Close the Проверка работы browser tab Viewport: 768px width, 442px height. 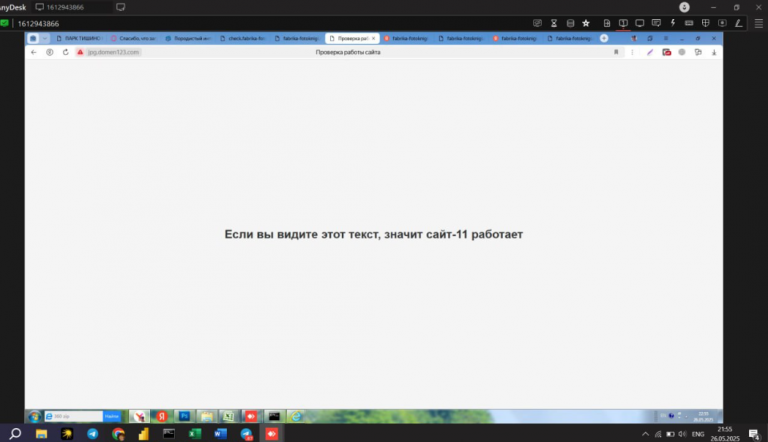(373, 38)
